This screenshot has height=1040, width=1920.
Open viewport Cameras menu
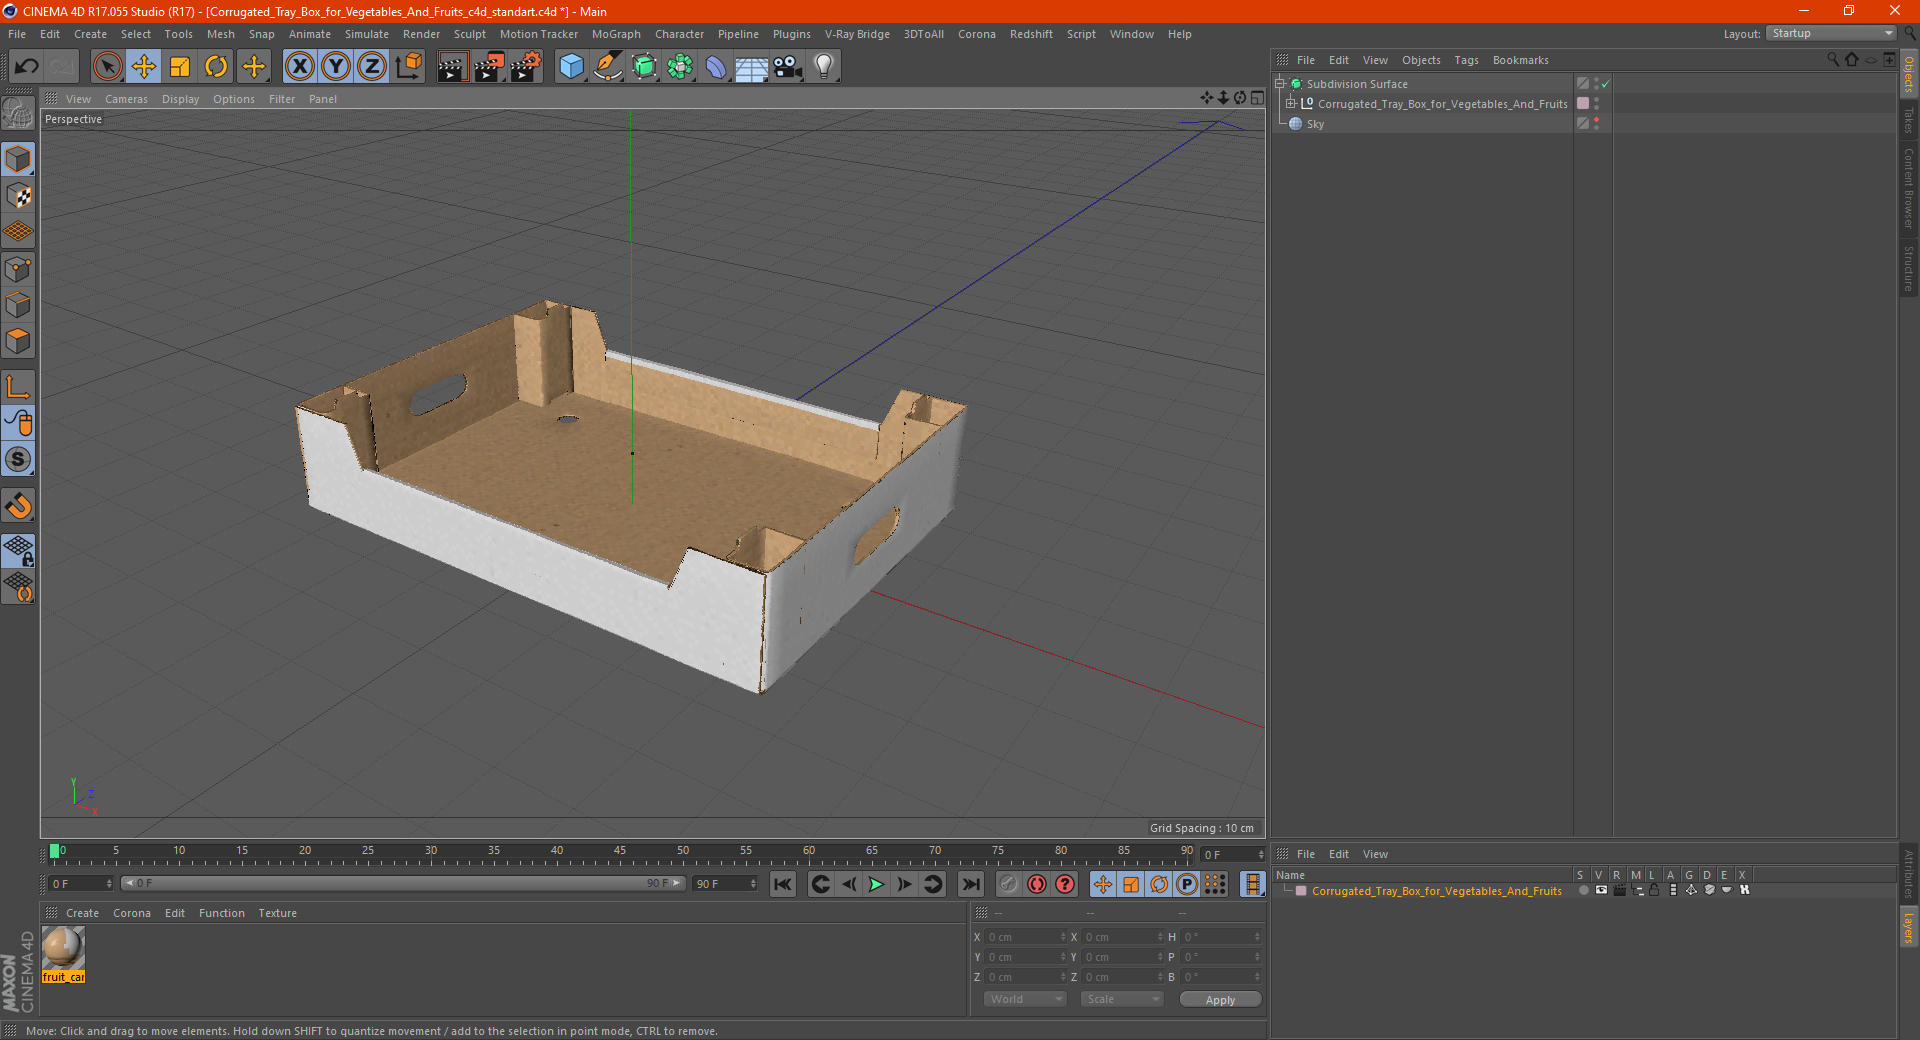tap(126, 99)
